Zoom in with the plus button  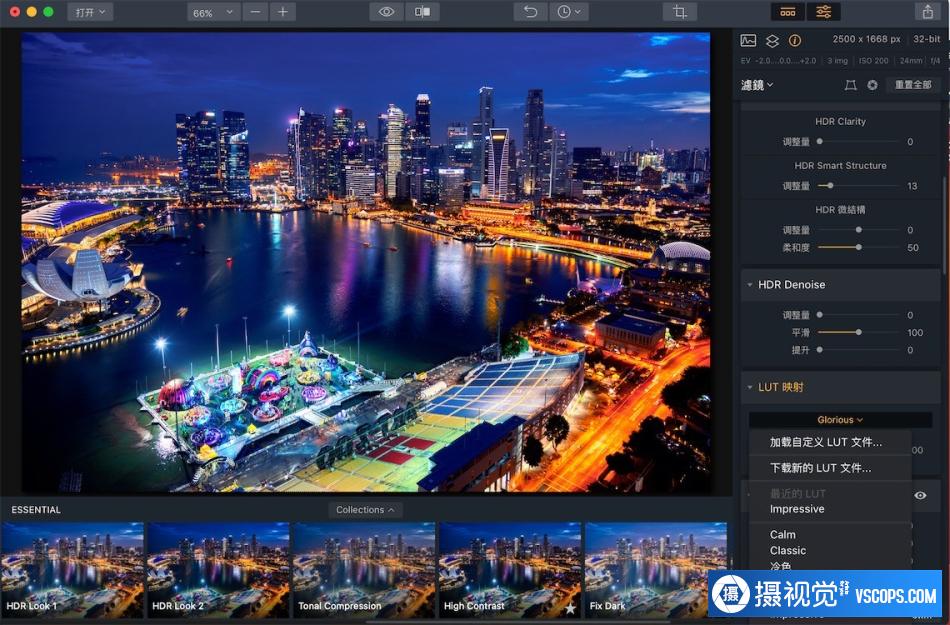(283, 12)
